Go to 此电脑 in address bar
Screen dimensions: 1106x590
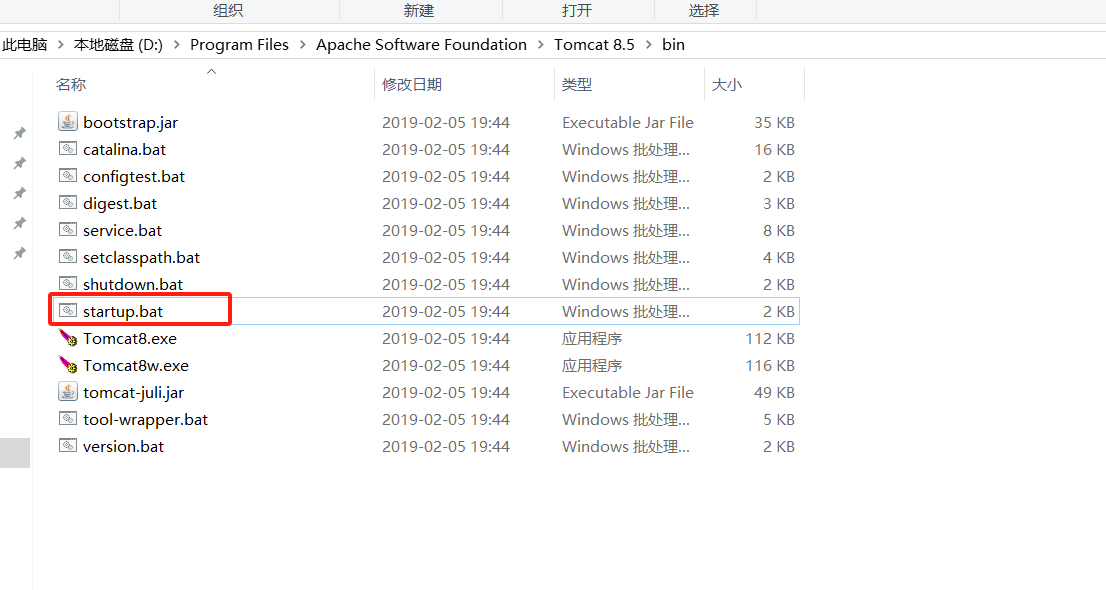point(24,45)
